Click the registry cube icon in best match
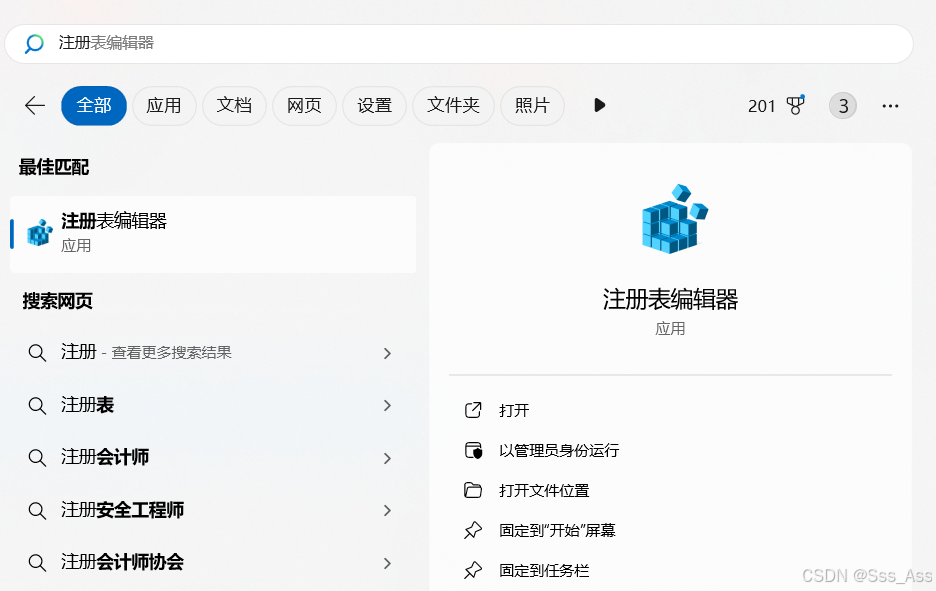 coord(40,233)
